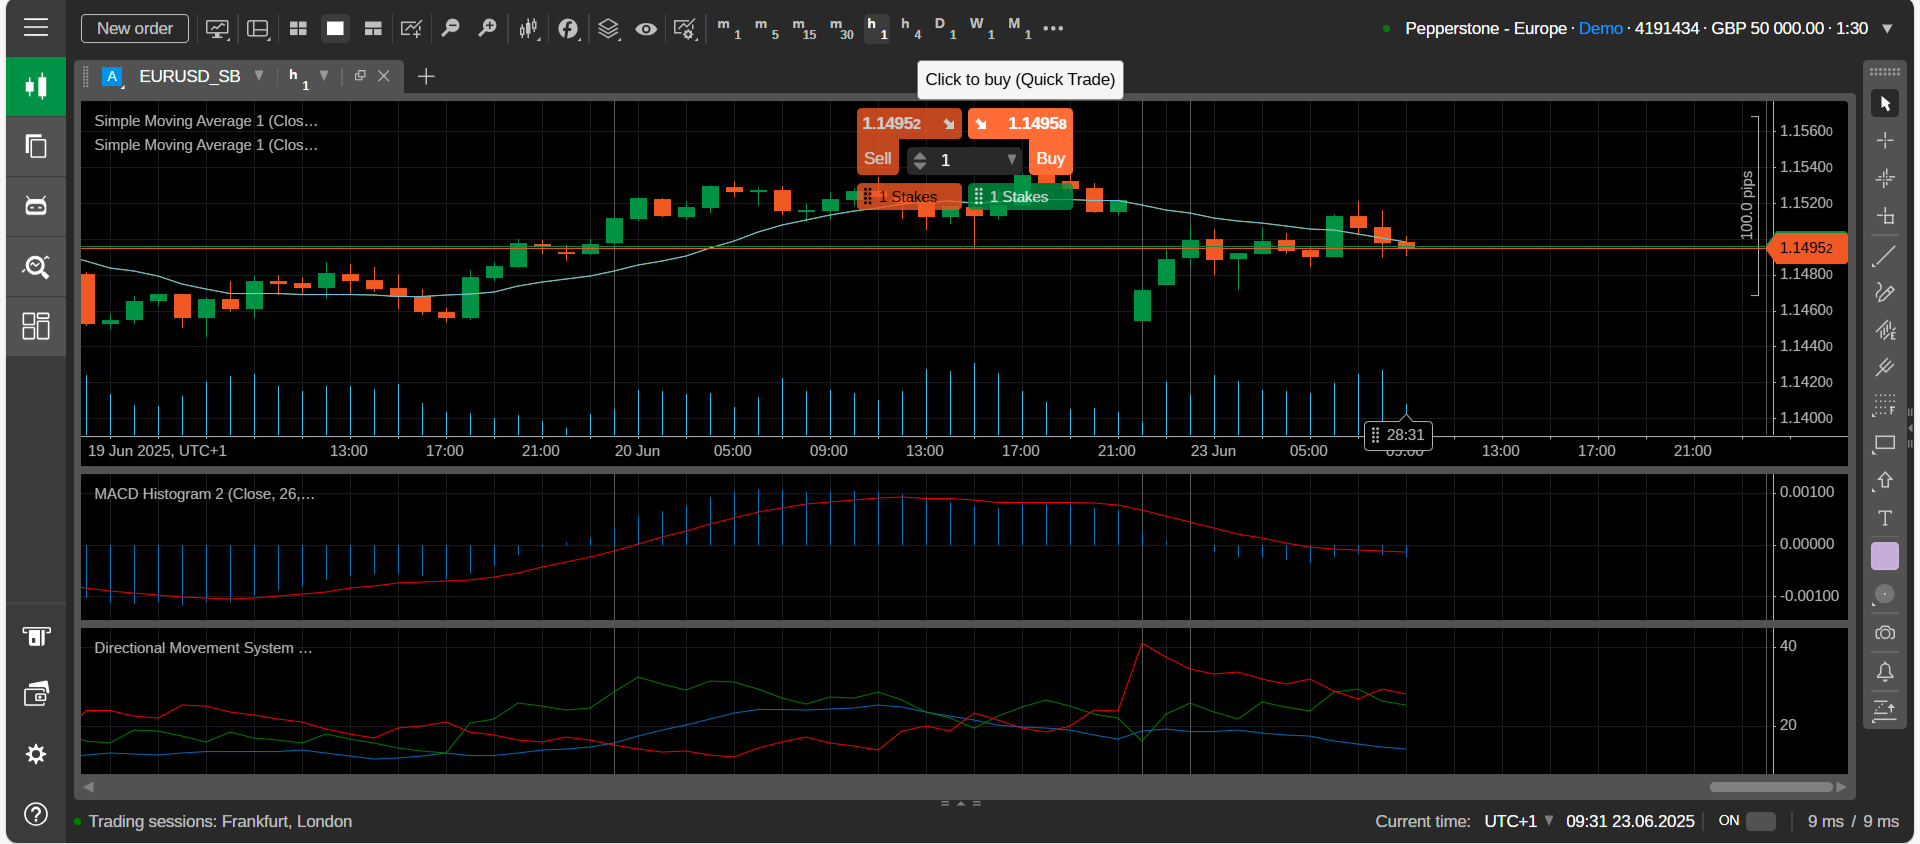Click the New order button
1920x844 pixels.
(135, 28)
